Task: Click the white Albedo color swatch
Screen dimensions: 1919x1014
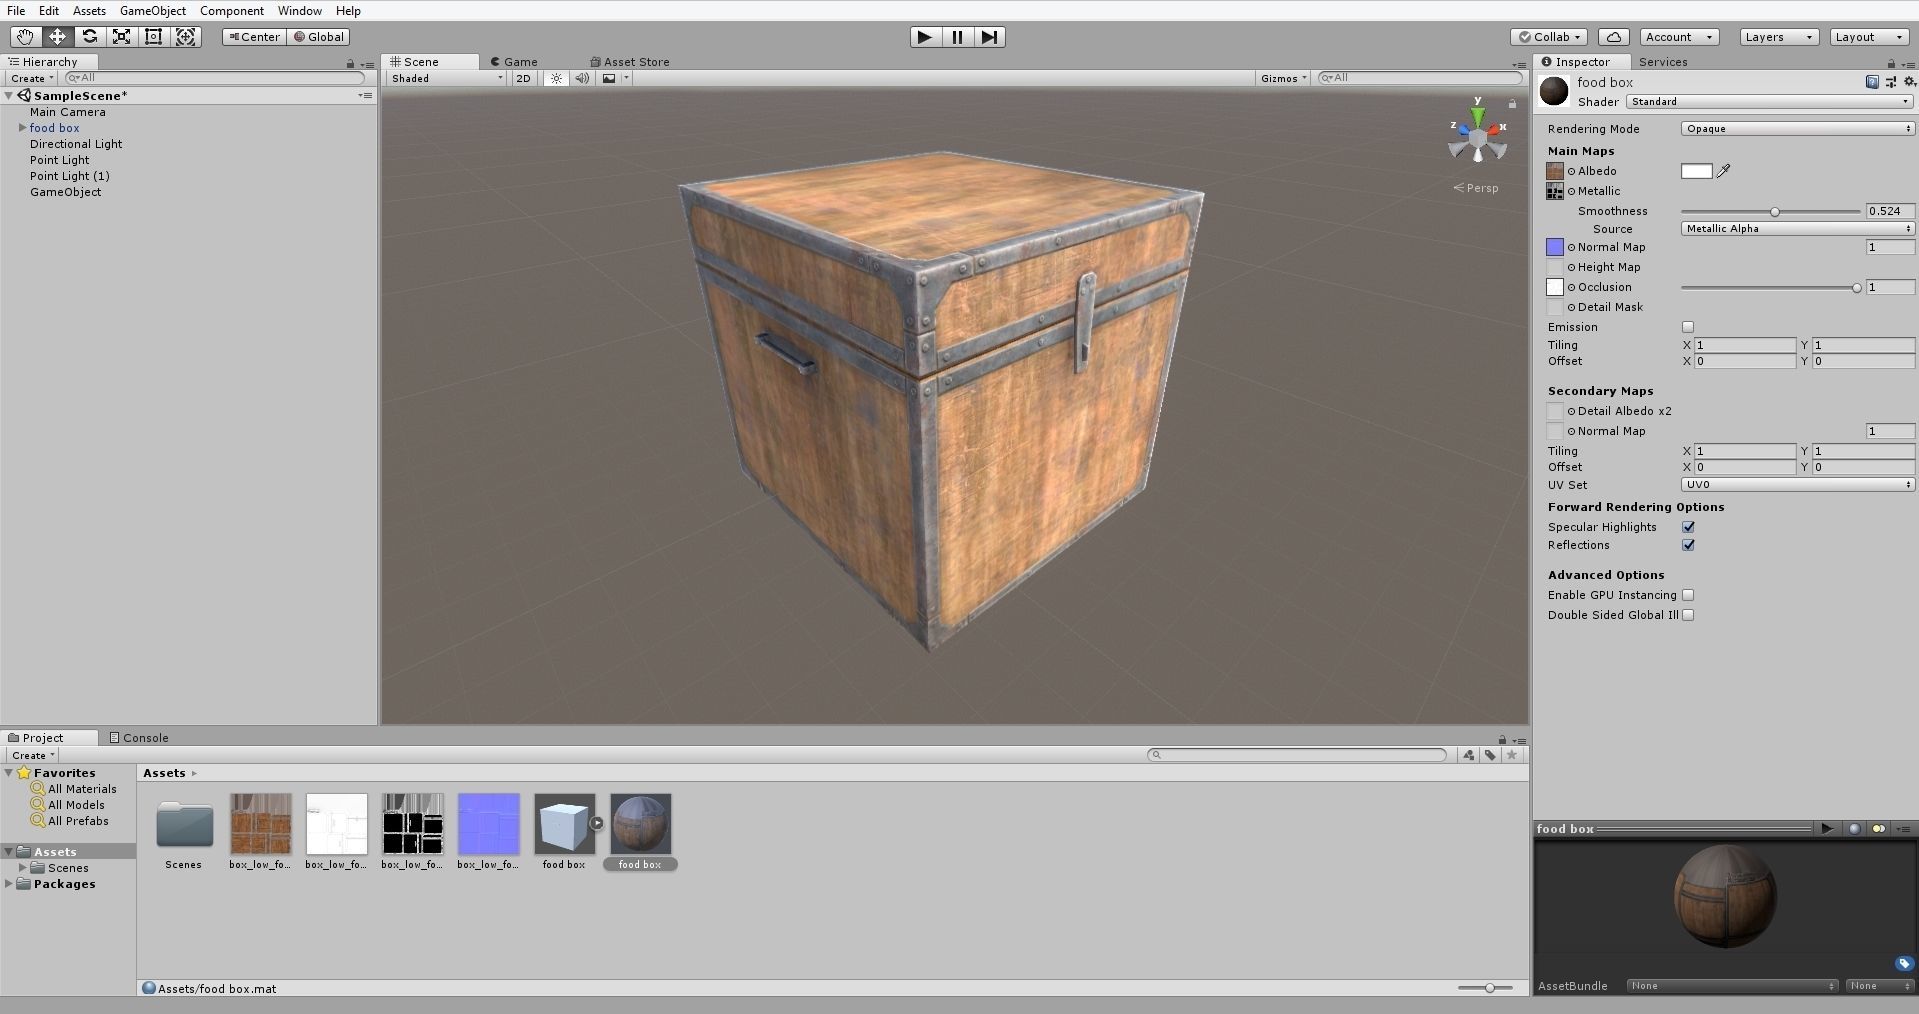Action: [1697, 171]
